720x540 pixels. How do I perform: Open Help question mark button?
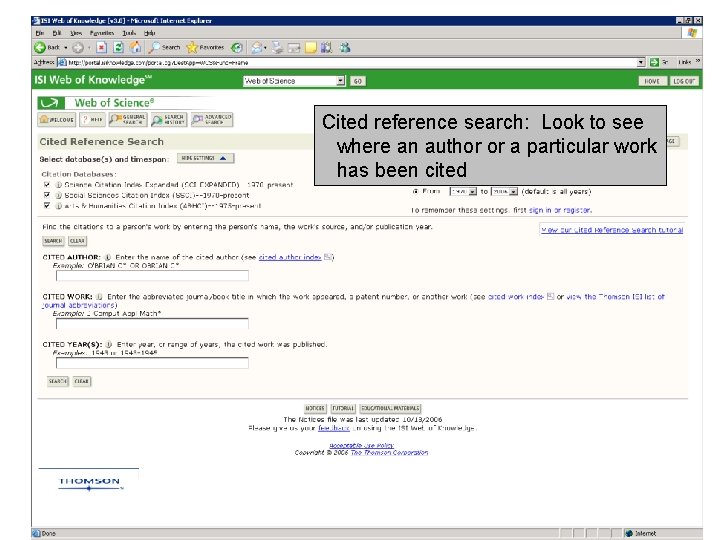pos(93,119)
